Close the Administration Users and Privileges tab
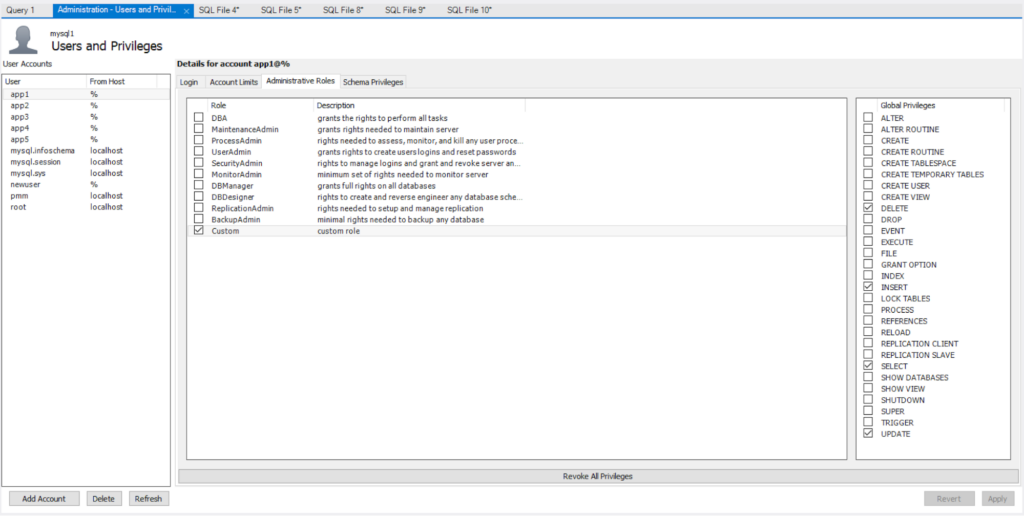Viewport: 1024px width, 516px height. click(187, 10)
